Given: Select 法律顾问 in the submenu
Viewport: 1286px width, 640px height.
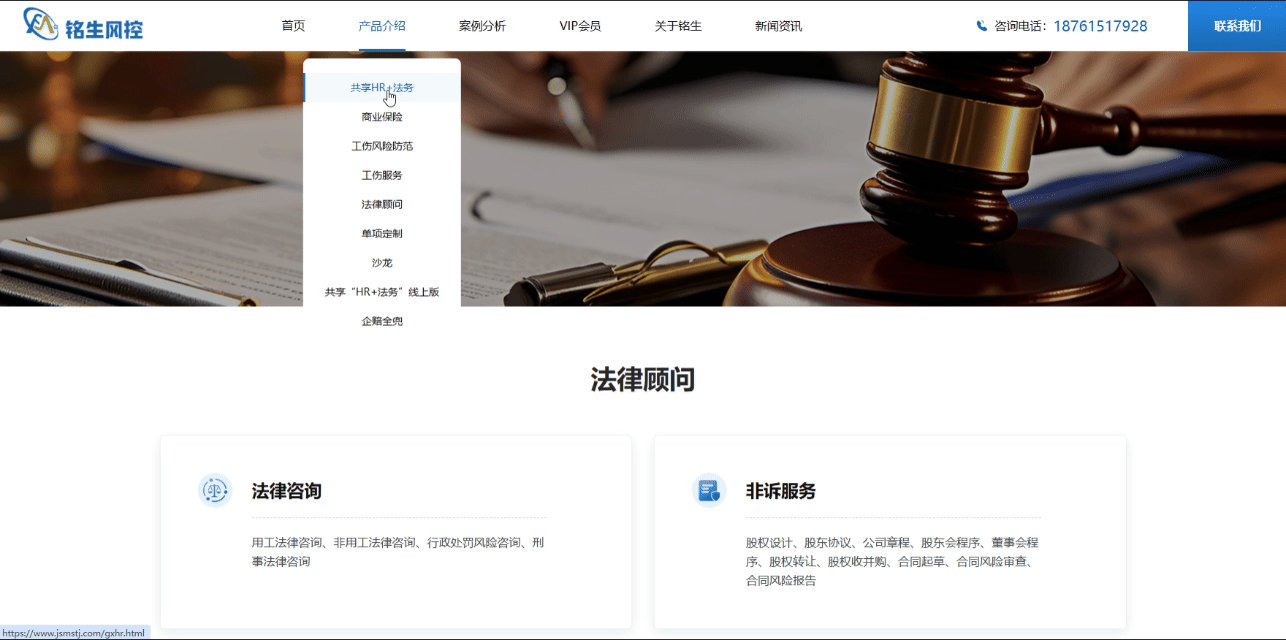Looking at the screenshot, I should [x=381, y=203].
